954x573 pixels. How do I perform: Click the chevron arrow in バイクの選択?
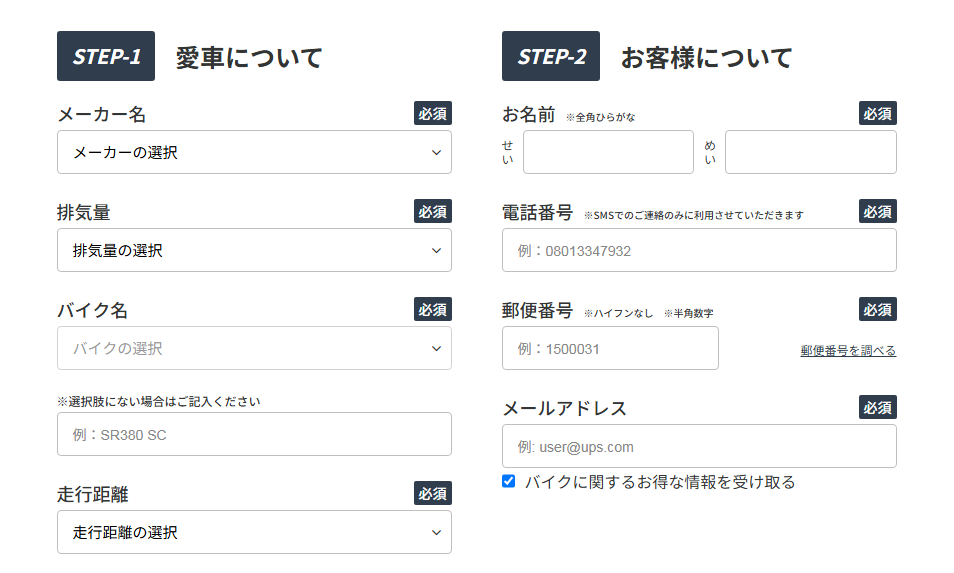[x=436, y=348]
